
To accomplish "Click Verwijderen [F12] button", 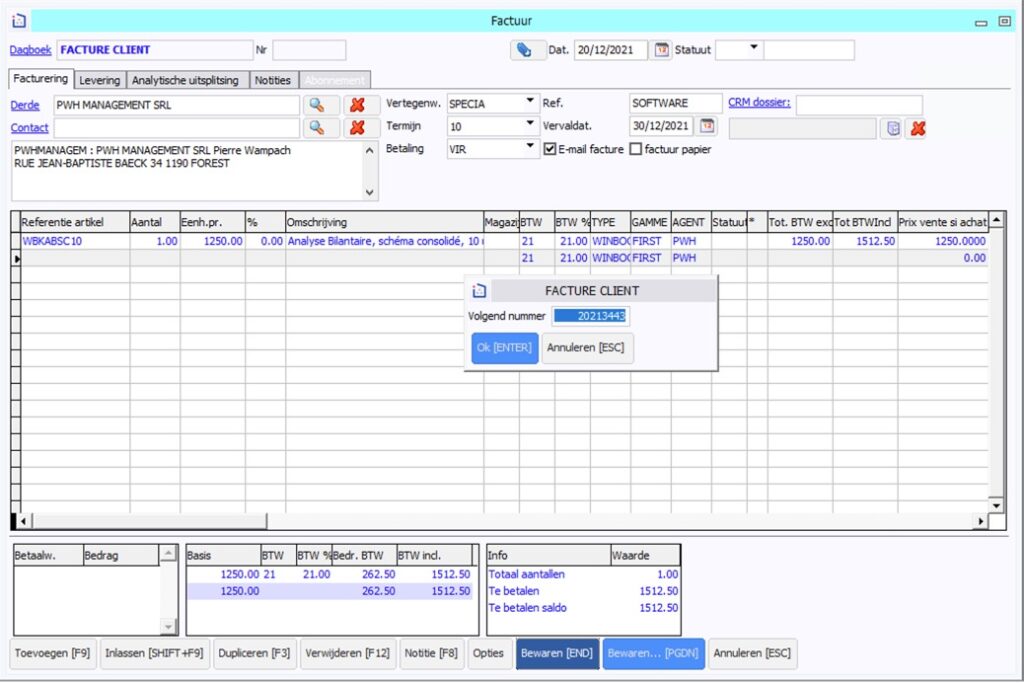I will coord(347,654).
